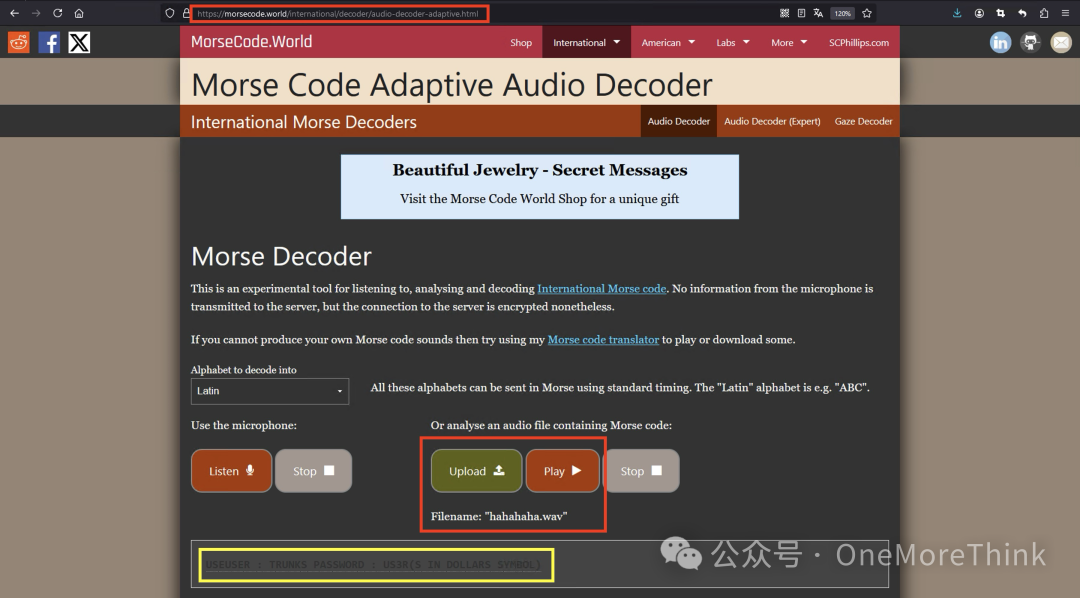Click the decoded output text box
This screenshot has height=598, width=1080.
click(540, 564)
